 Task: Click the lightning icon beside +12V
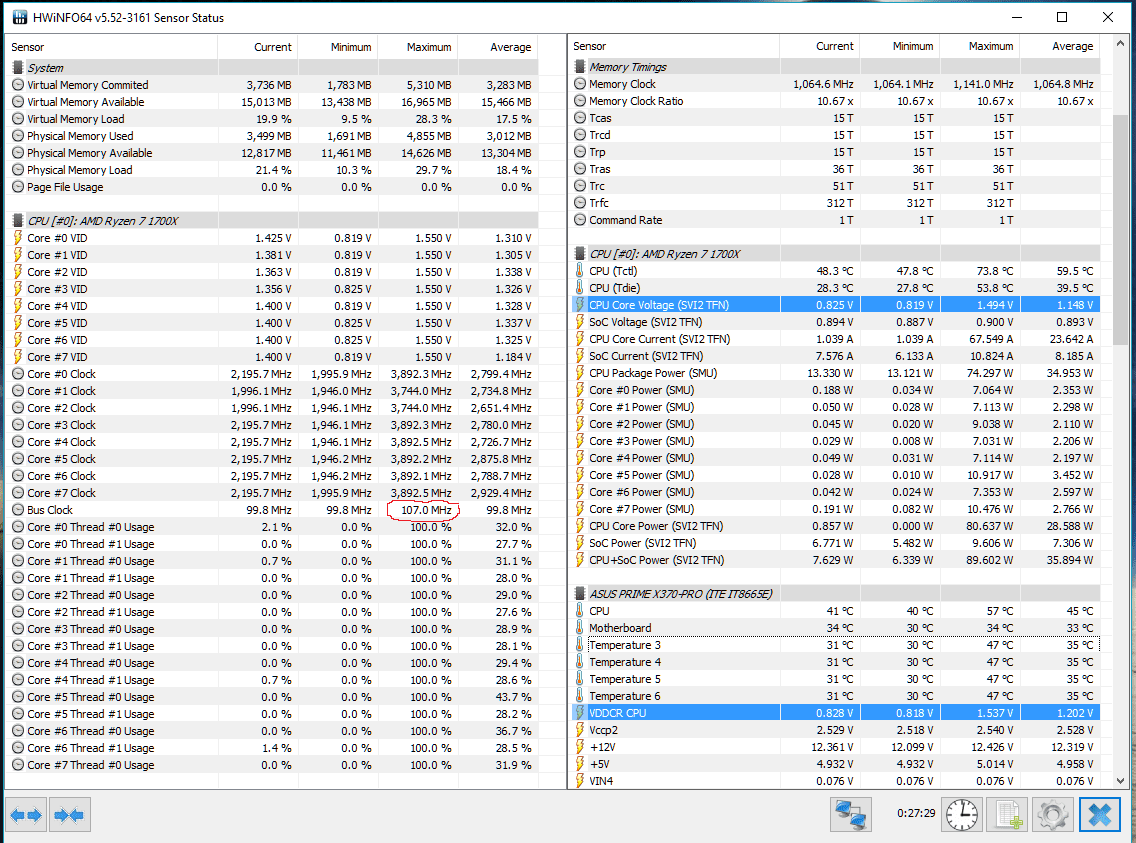point(580,747)
